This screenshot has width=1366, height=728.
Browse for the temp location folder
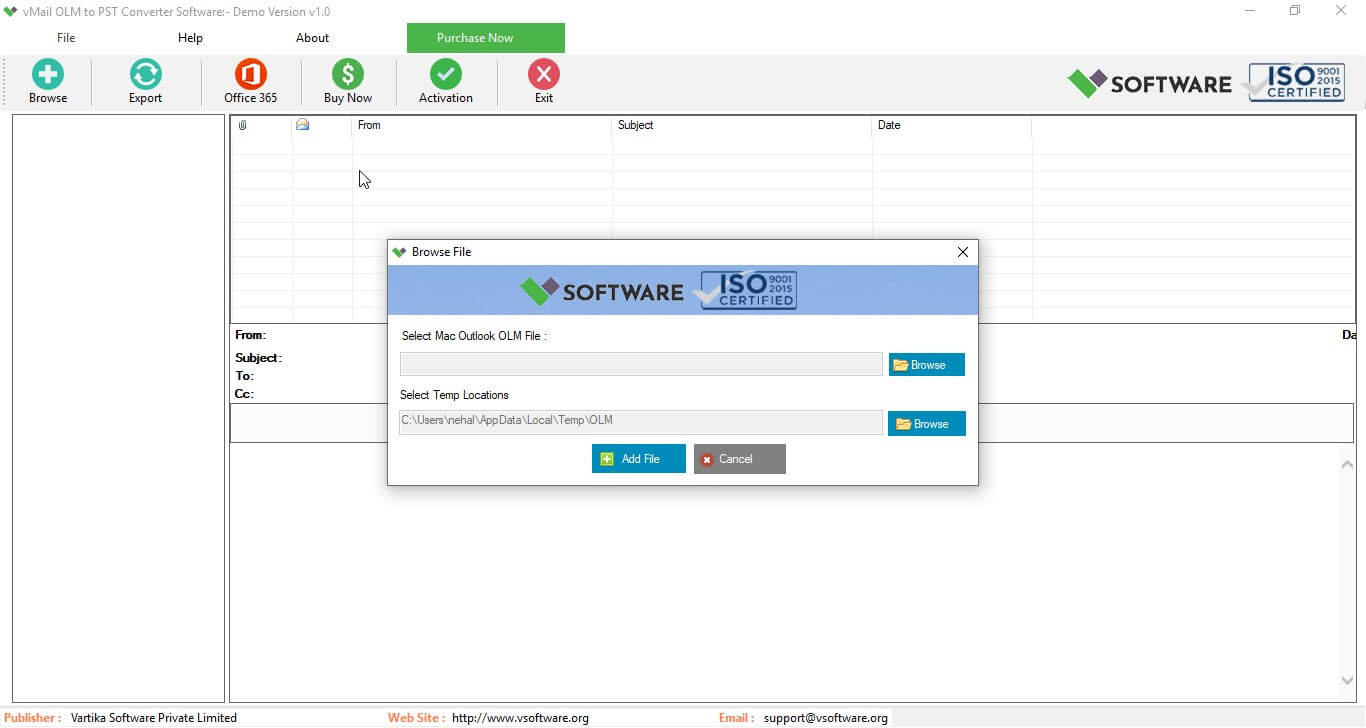pyautogui.click(x=927, y=424)
